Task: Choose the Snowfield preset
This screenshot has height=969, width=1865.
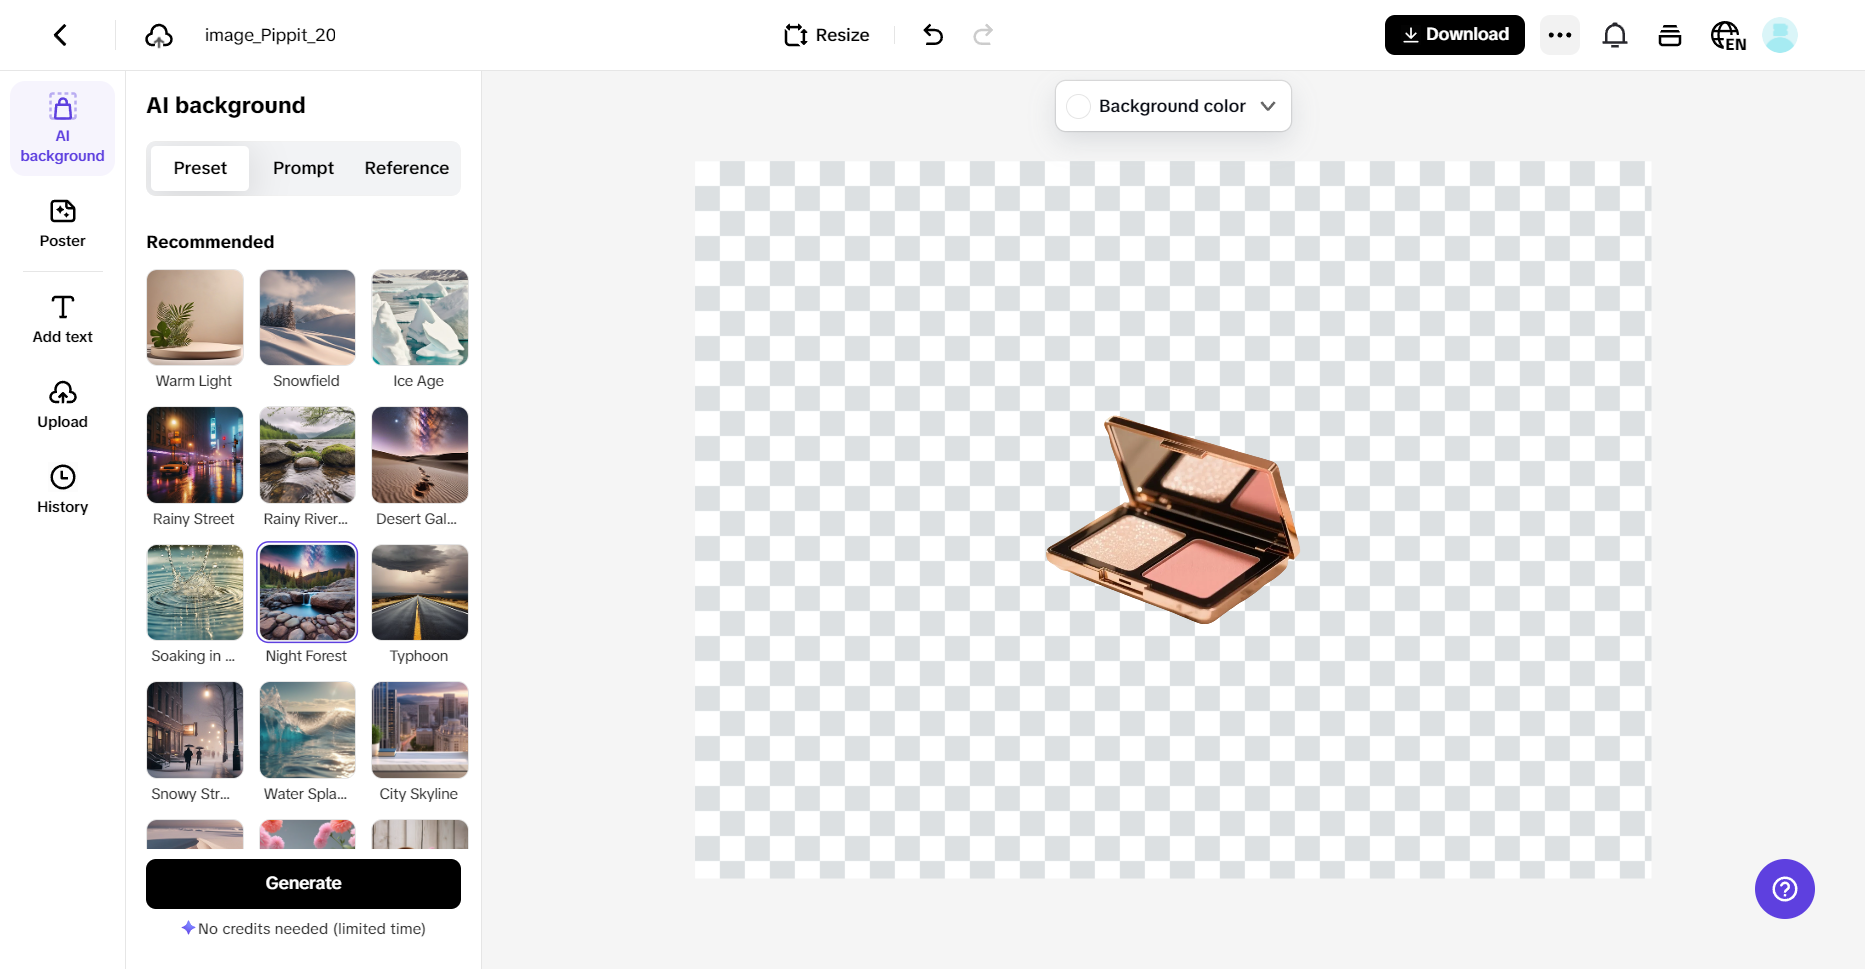Action: tap(307, 317)
